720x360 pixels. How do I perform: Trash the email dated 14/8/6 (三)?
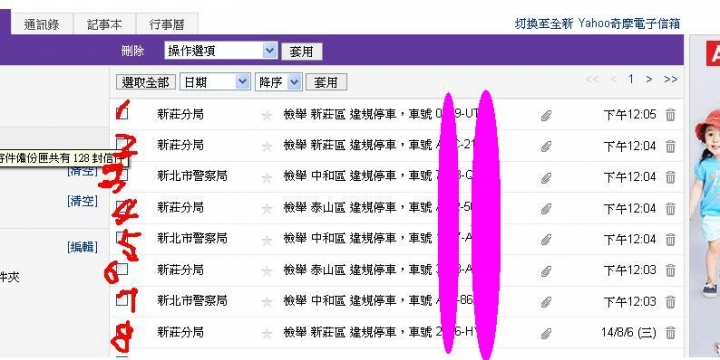click(670, 333)
